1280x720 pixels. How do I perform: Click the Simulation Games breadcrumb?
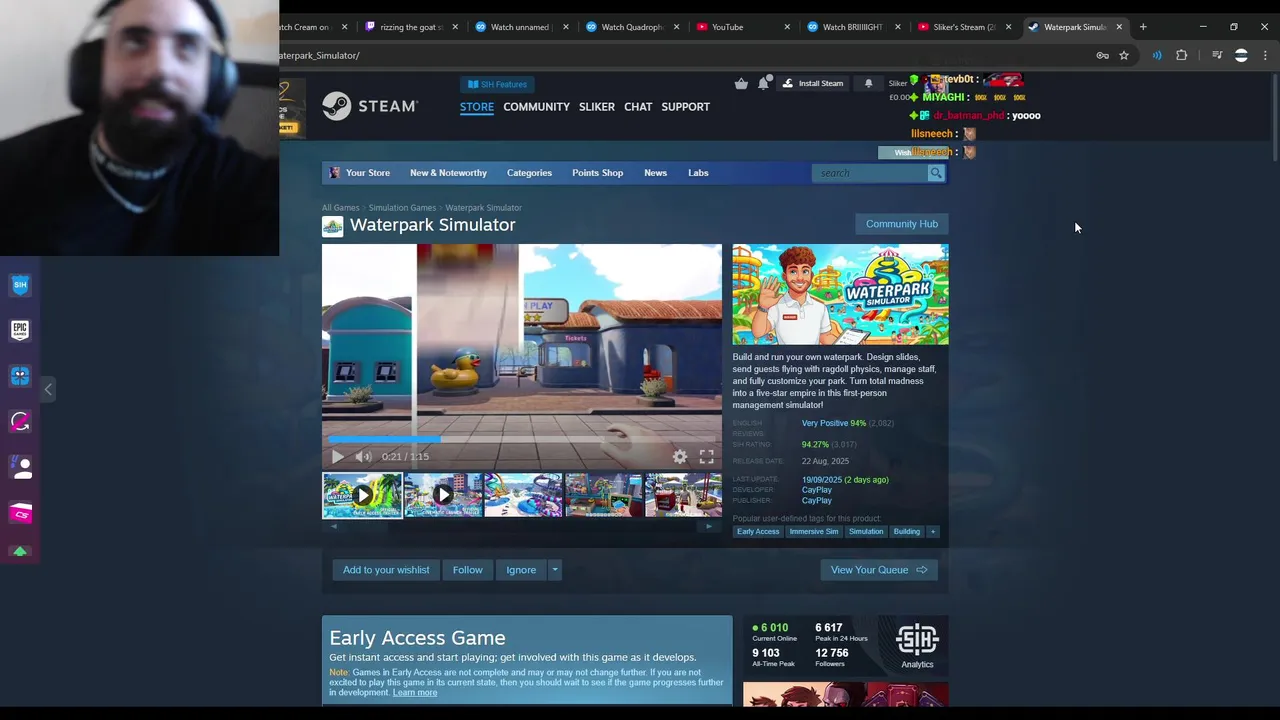point(402,208)
